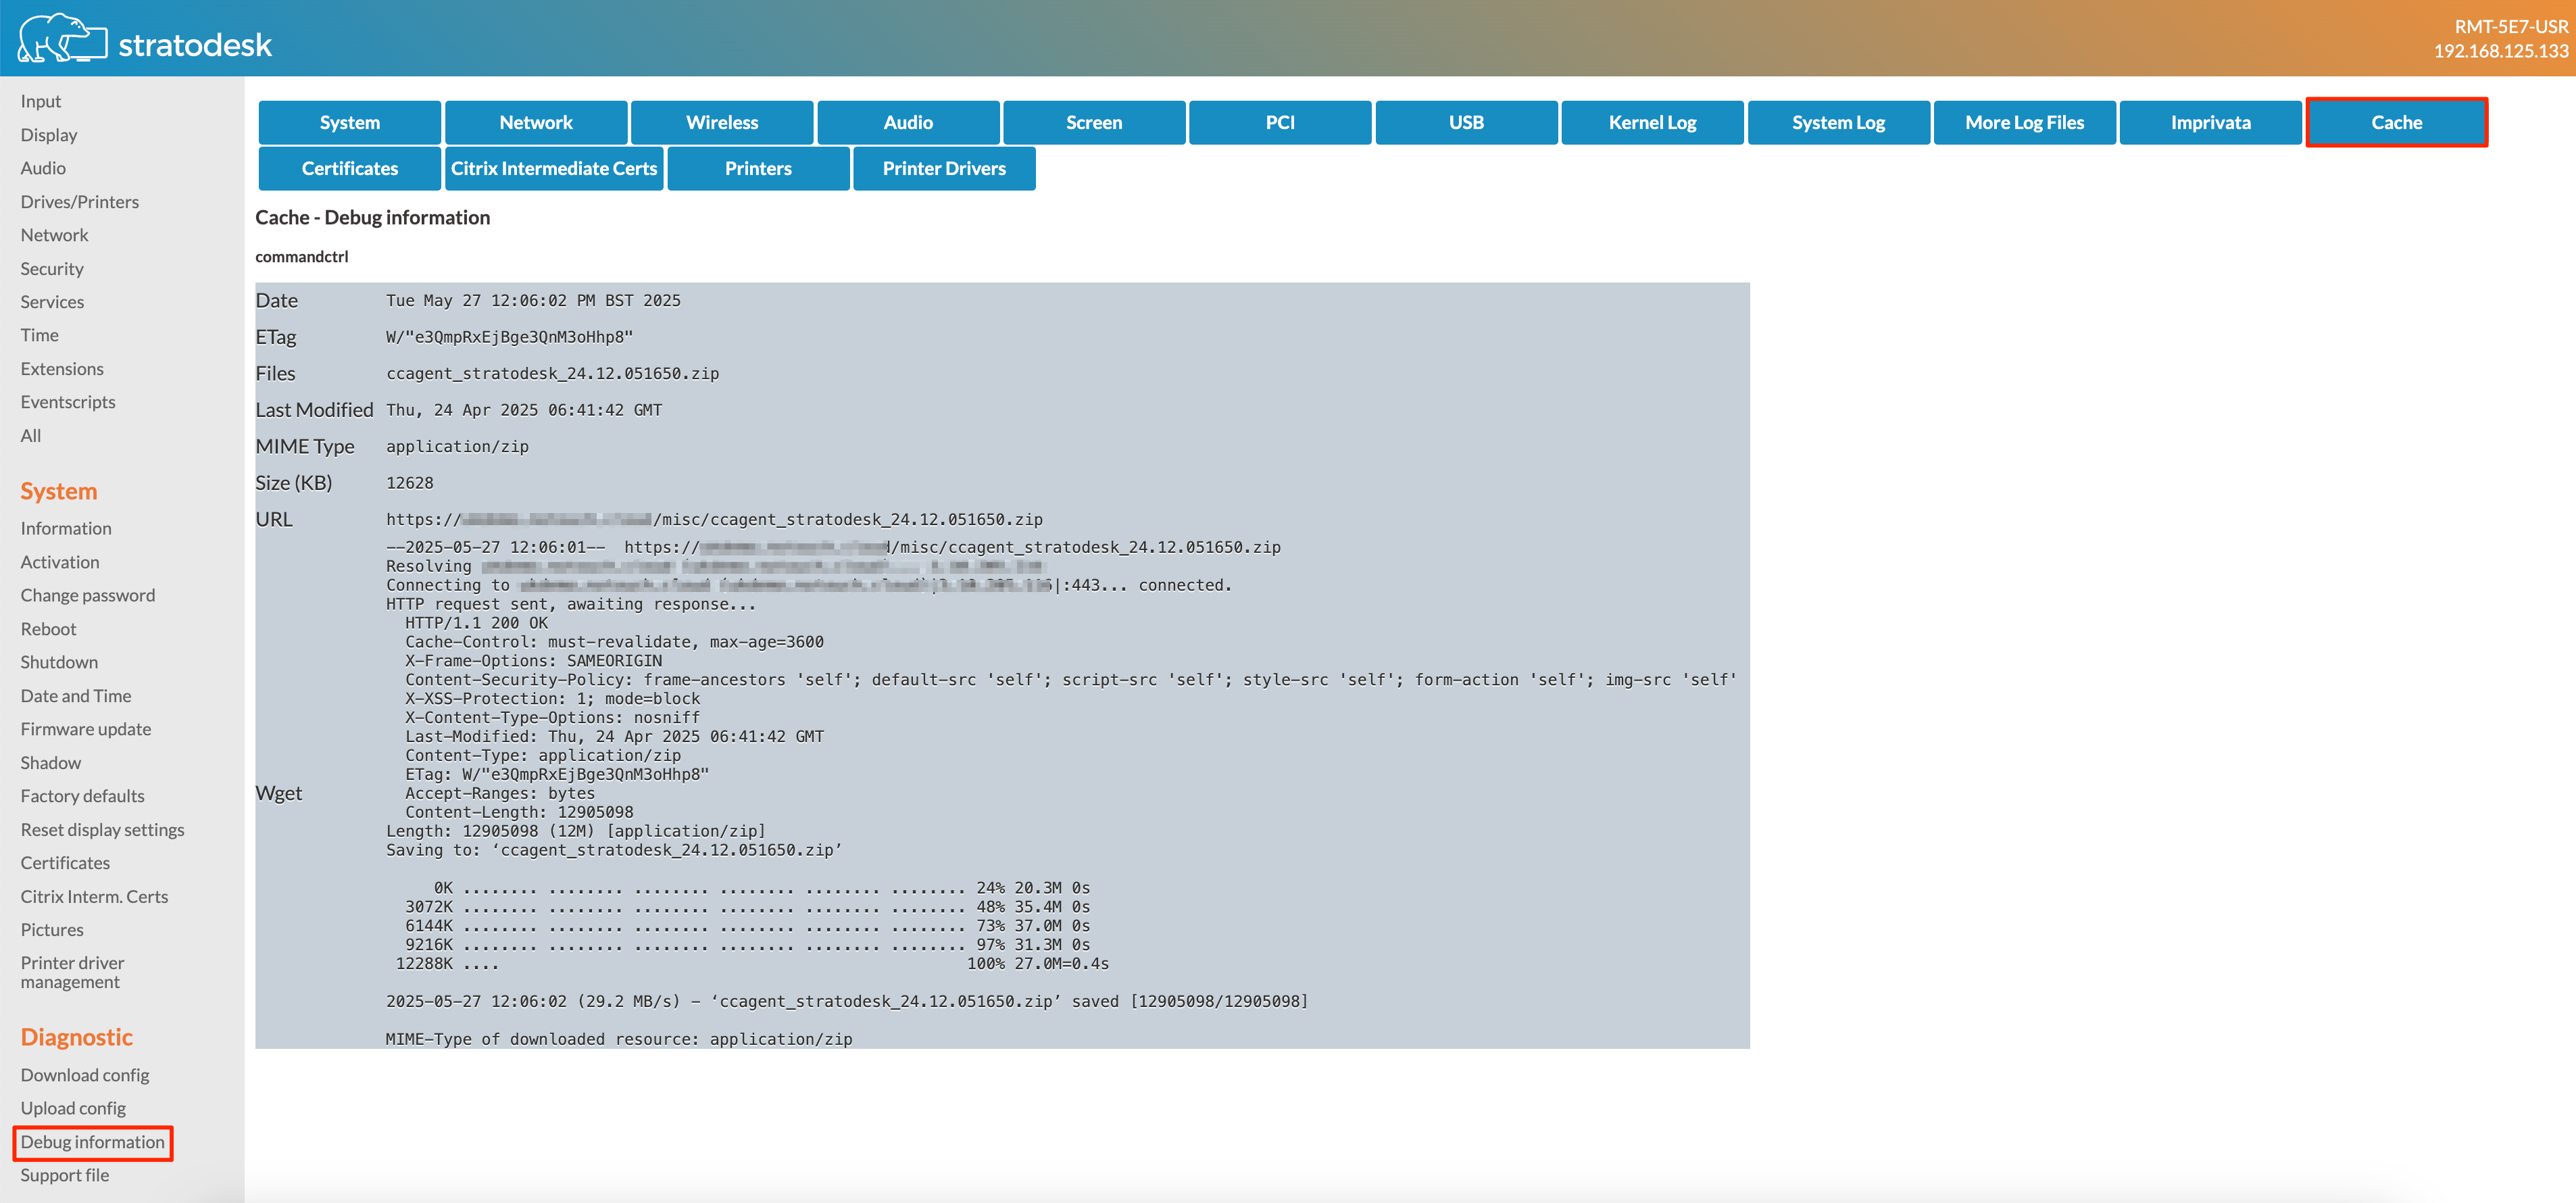Open Citrix Intermediate Certs tab
This screenshot has height=1203, width=2576.
click(554, 168)
